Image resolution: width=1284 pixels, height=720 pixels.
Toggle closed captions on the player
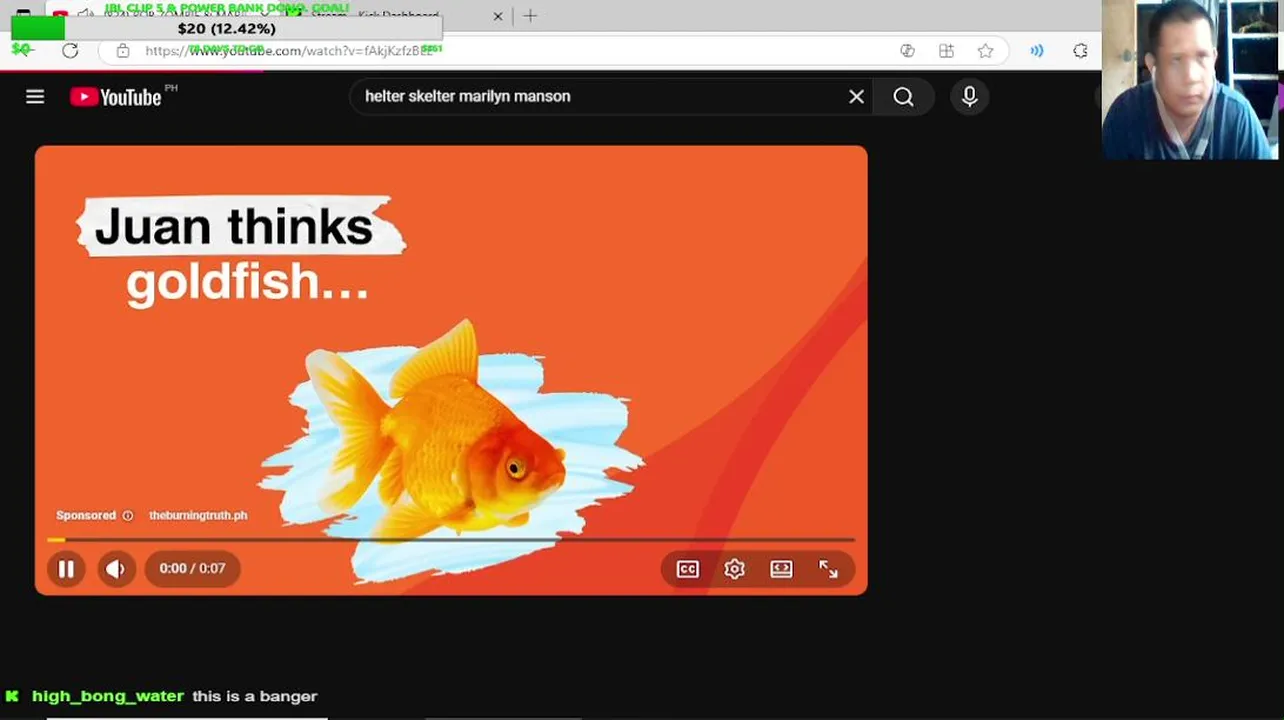[x=688, y=569]
